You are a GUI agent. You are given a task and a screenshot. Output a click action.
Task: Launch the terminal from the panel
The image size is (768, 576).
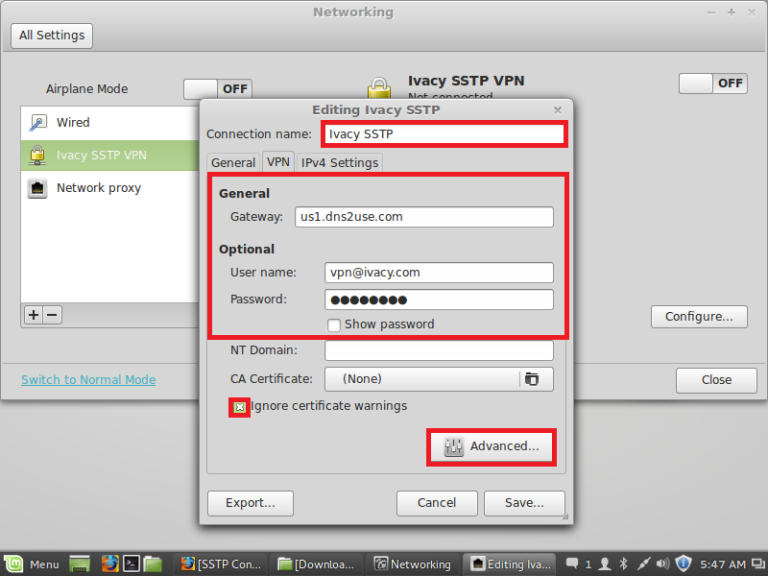(x=131, y=564)
